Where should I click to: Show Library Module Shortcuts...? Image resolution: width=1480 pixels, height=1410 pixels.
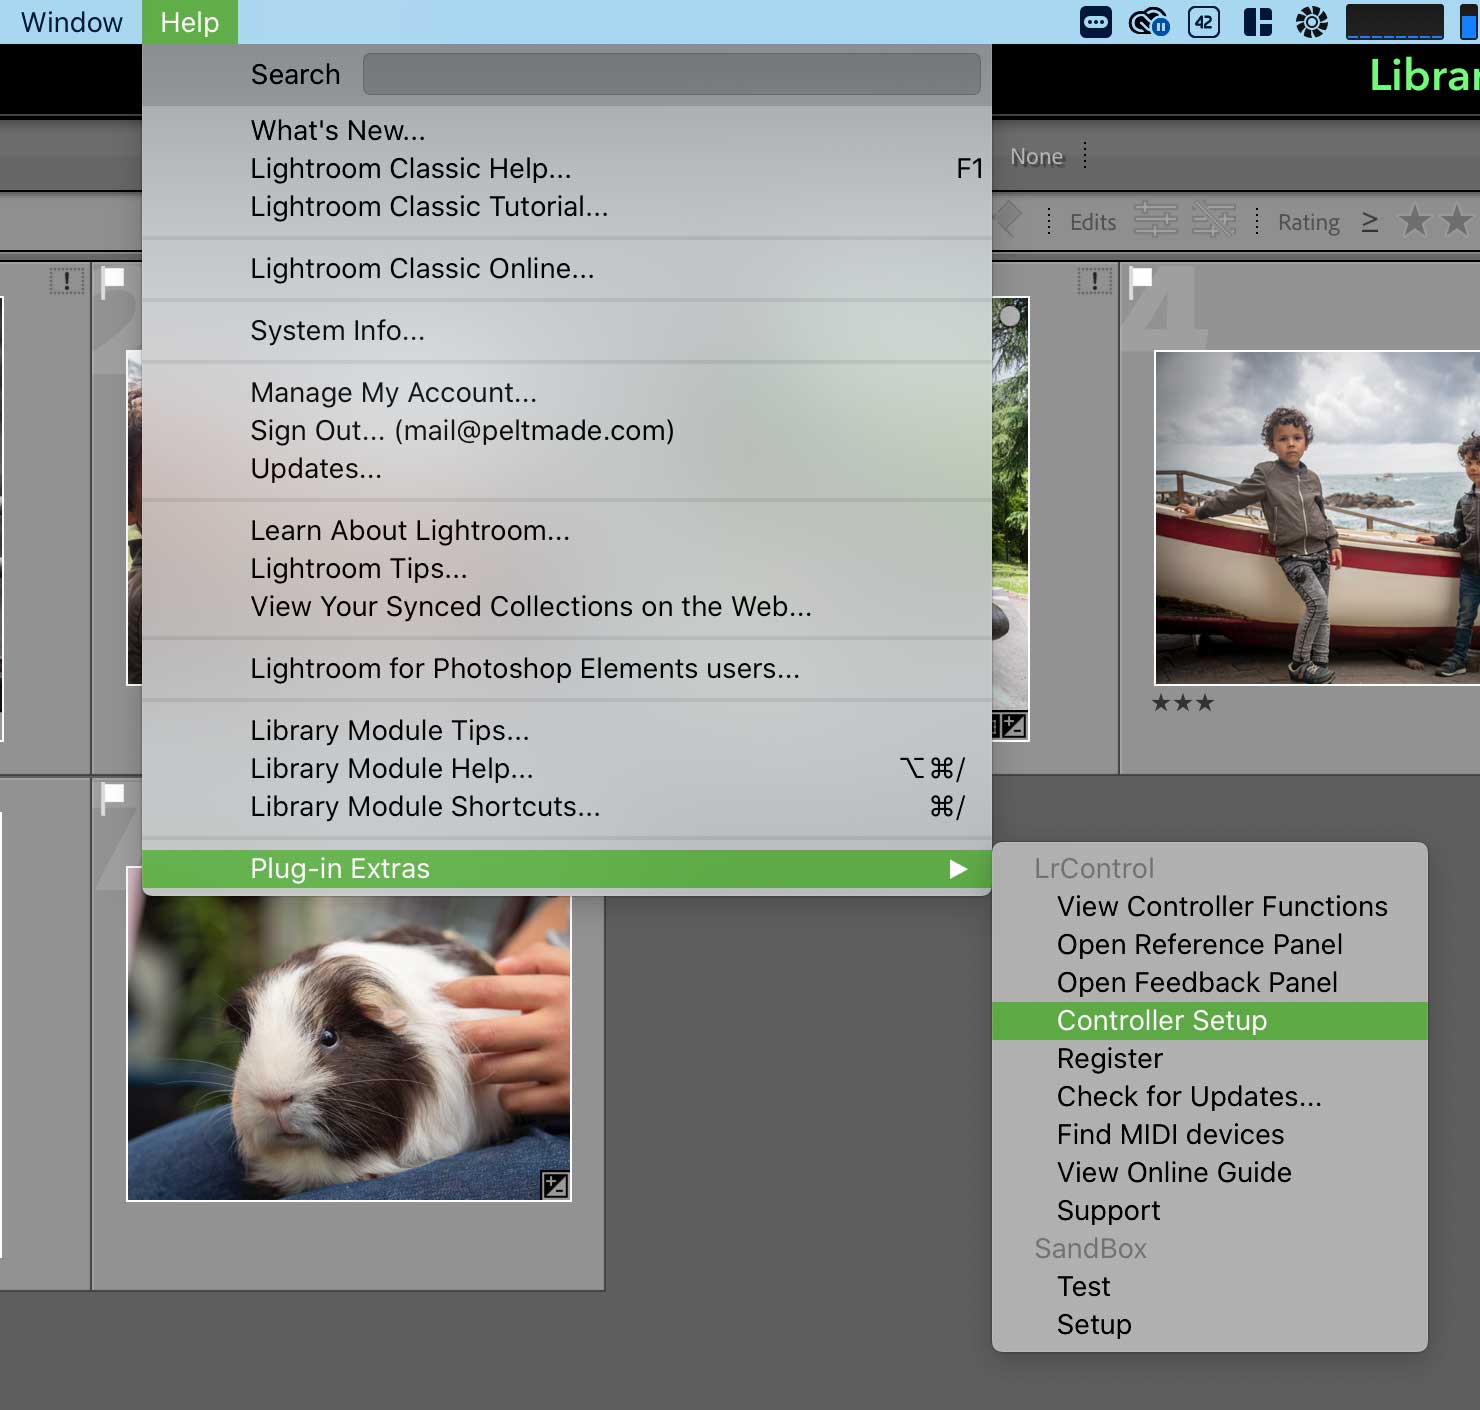coord(566,806)
